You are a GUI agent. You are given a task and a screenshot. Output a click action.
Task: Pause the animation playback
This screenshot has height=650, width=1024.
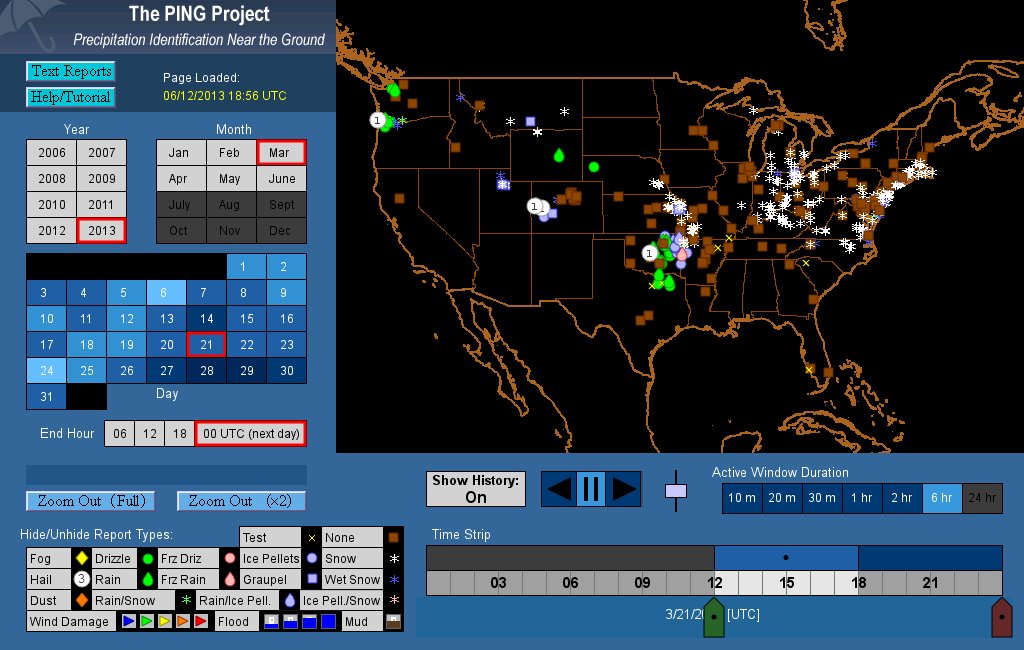coord(590,489)
